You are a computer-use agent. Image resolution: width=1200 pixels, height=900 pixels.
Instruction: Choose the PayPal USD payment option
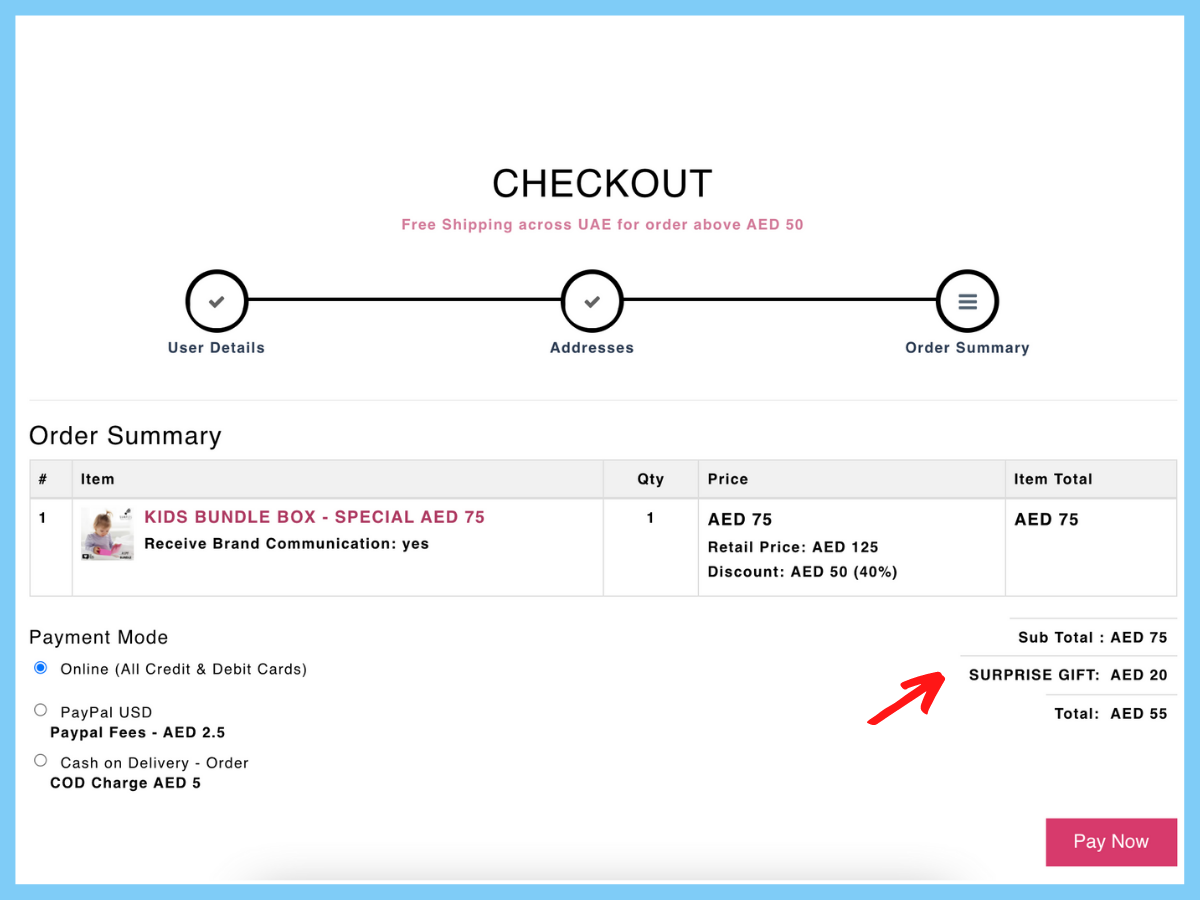tap(40, 710)
